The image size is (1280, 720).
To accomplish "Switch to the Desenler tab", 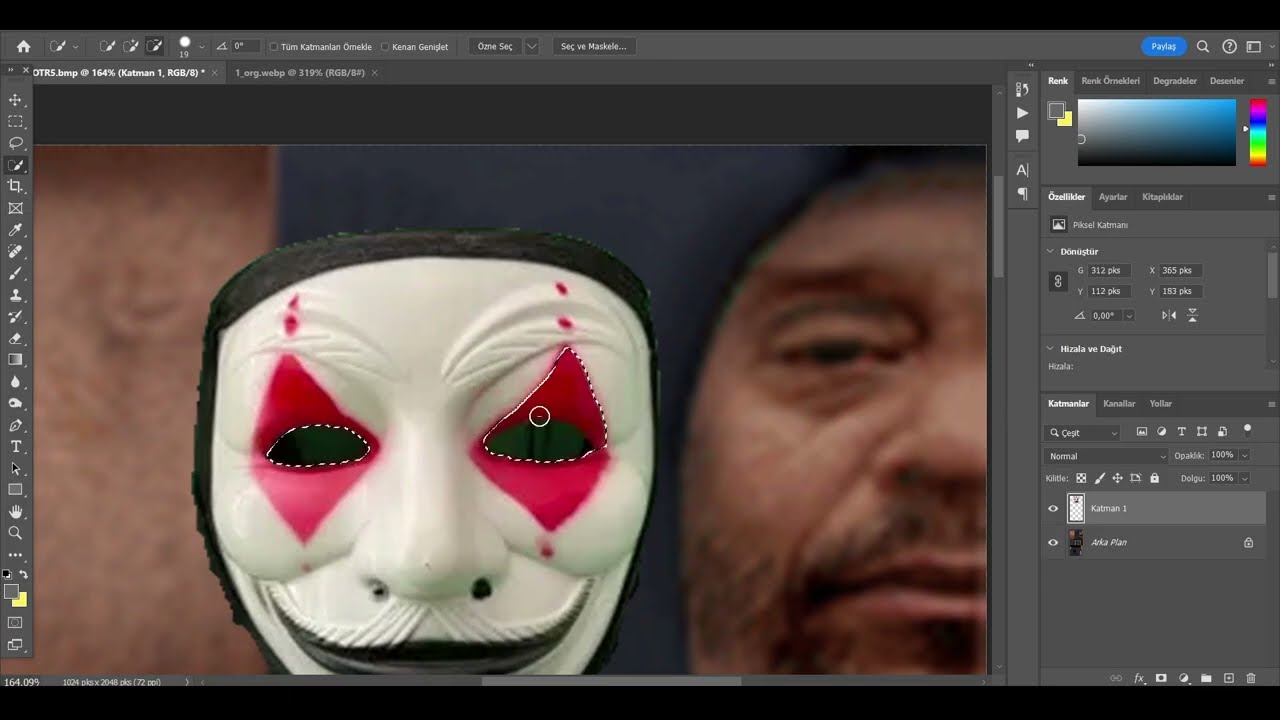I will [x=1227, y=81].
